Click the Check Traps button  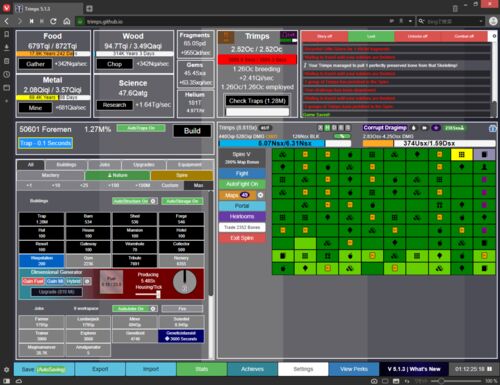(257, 101)
